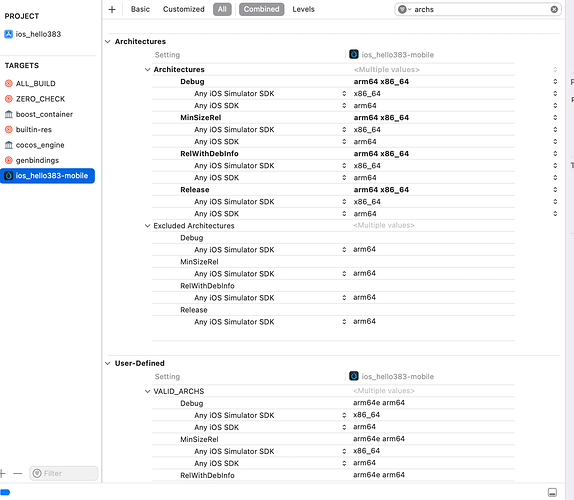Clear the archs search text
The height and width of the screenshot is (500, 574).
pos(554,10)
